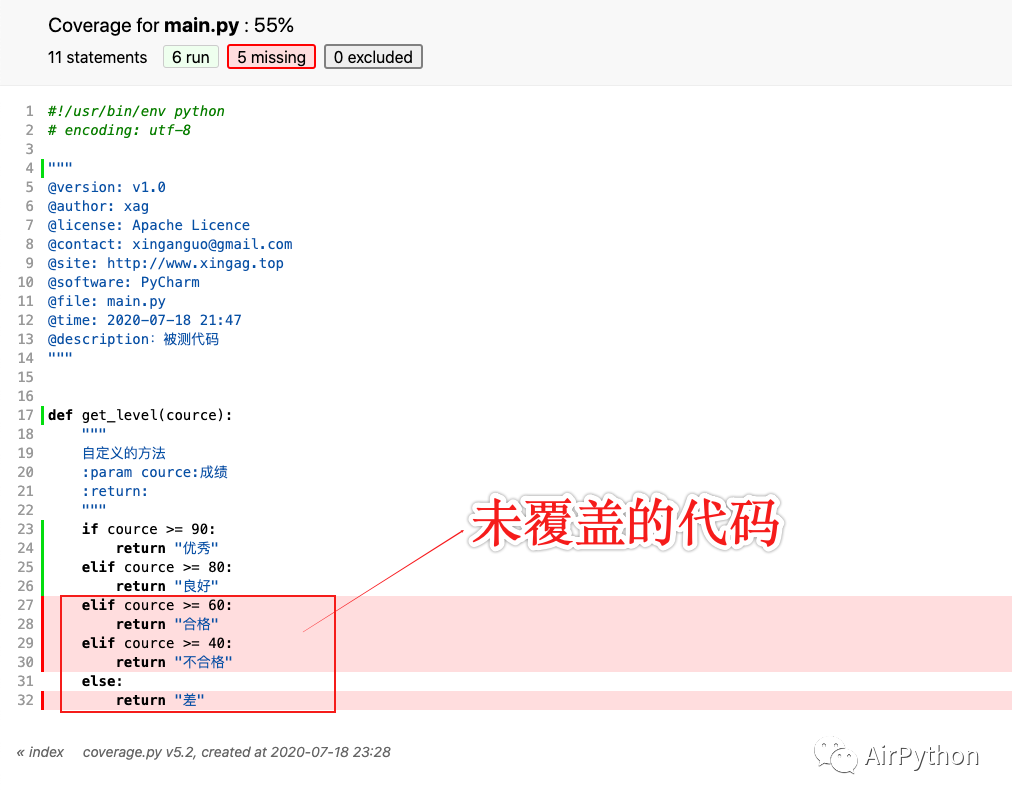Click the '@site: http://www.xingag.top' line
This screenshot has width=1012, height=803.
pyautogui.click(x=166, y=263)
